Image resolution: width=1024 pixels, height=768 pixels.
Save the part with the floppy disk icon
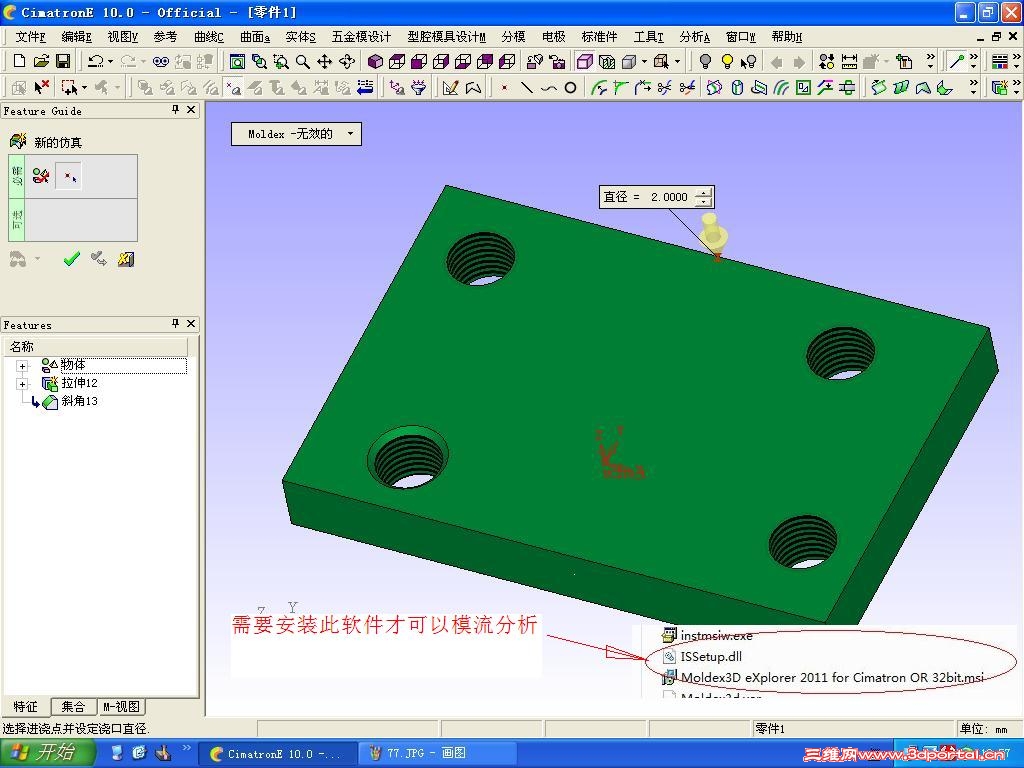[x=63, y=61]
